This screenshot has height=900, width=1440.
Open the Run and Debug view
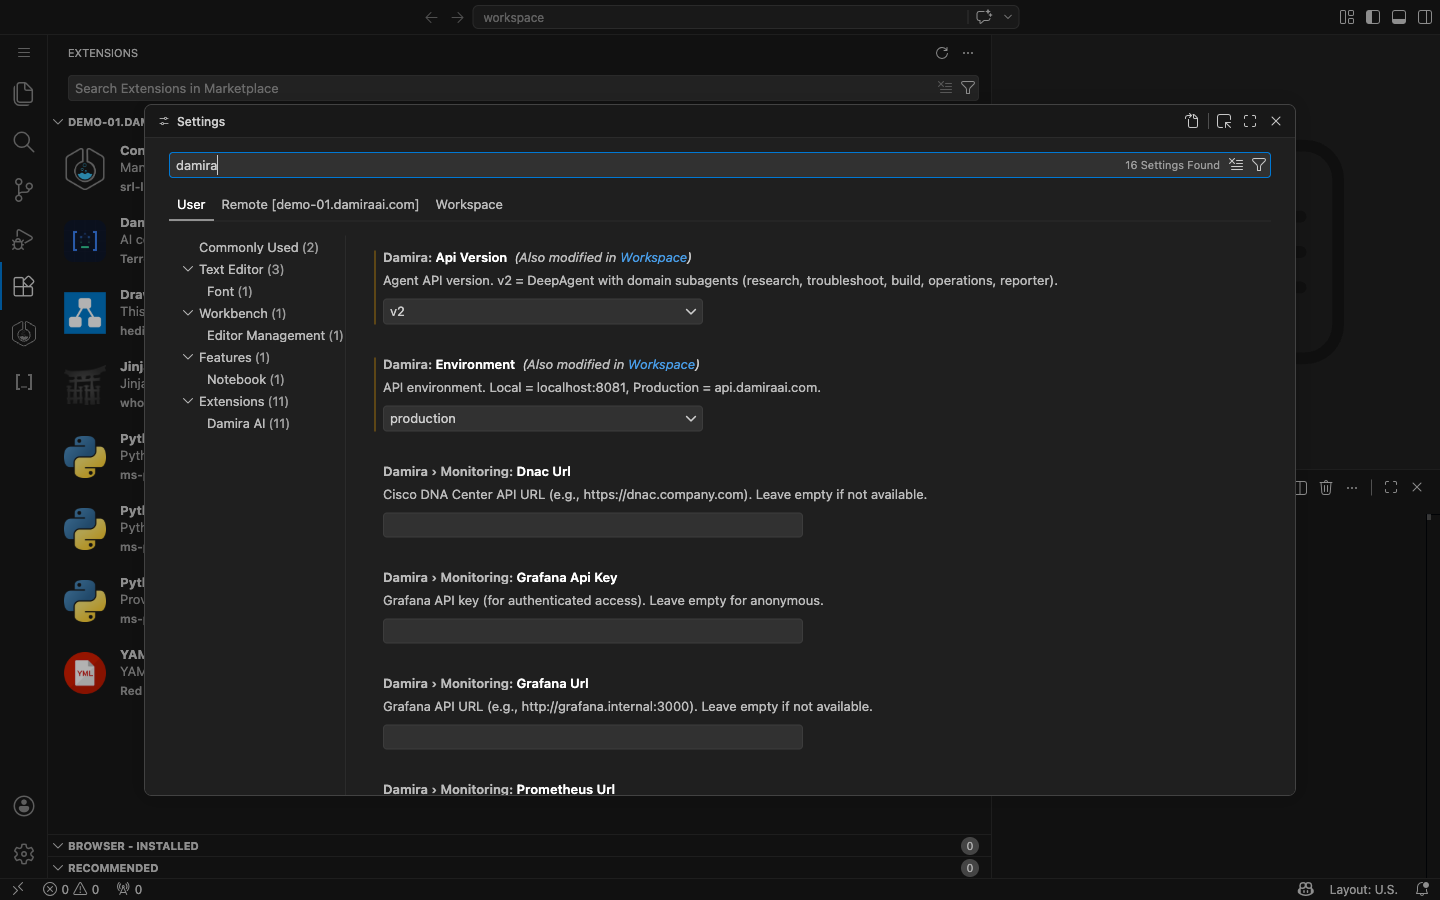tap(24, 238)
